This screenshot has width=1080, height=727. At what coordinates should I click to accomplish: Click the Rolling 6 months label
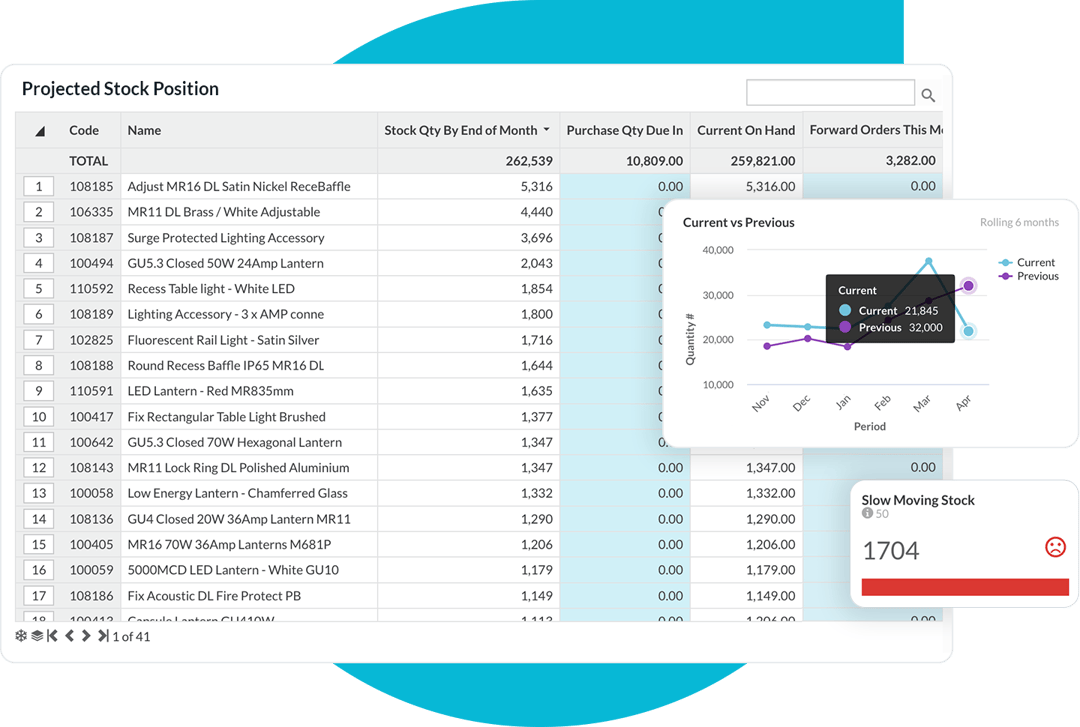pyautogui.click(x=1020, y=222)
